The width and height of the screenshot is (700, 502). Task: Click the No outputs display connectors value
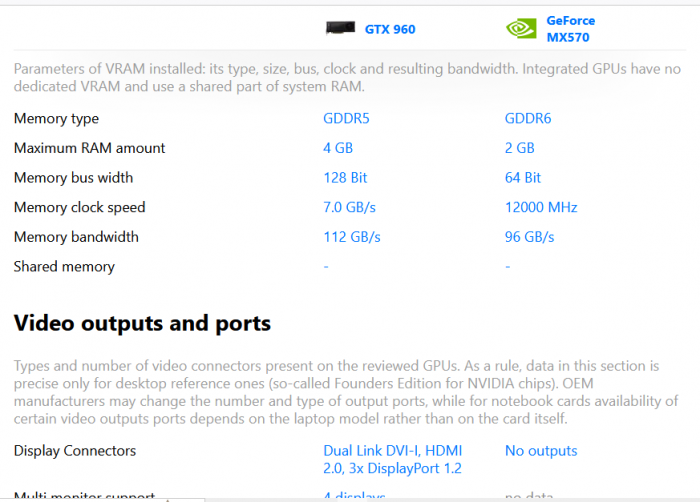pyautogui.click(x=541, y=451)
